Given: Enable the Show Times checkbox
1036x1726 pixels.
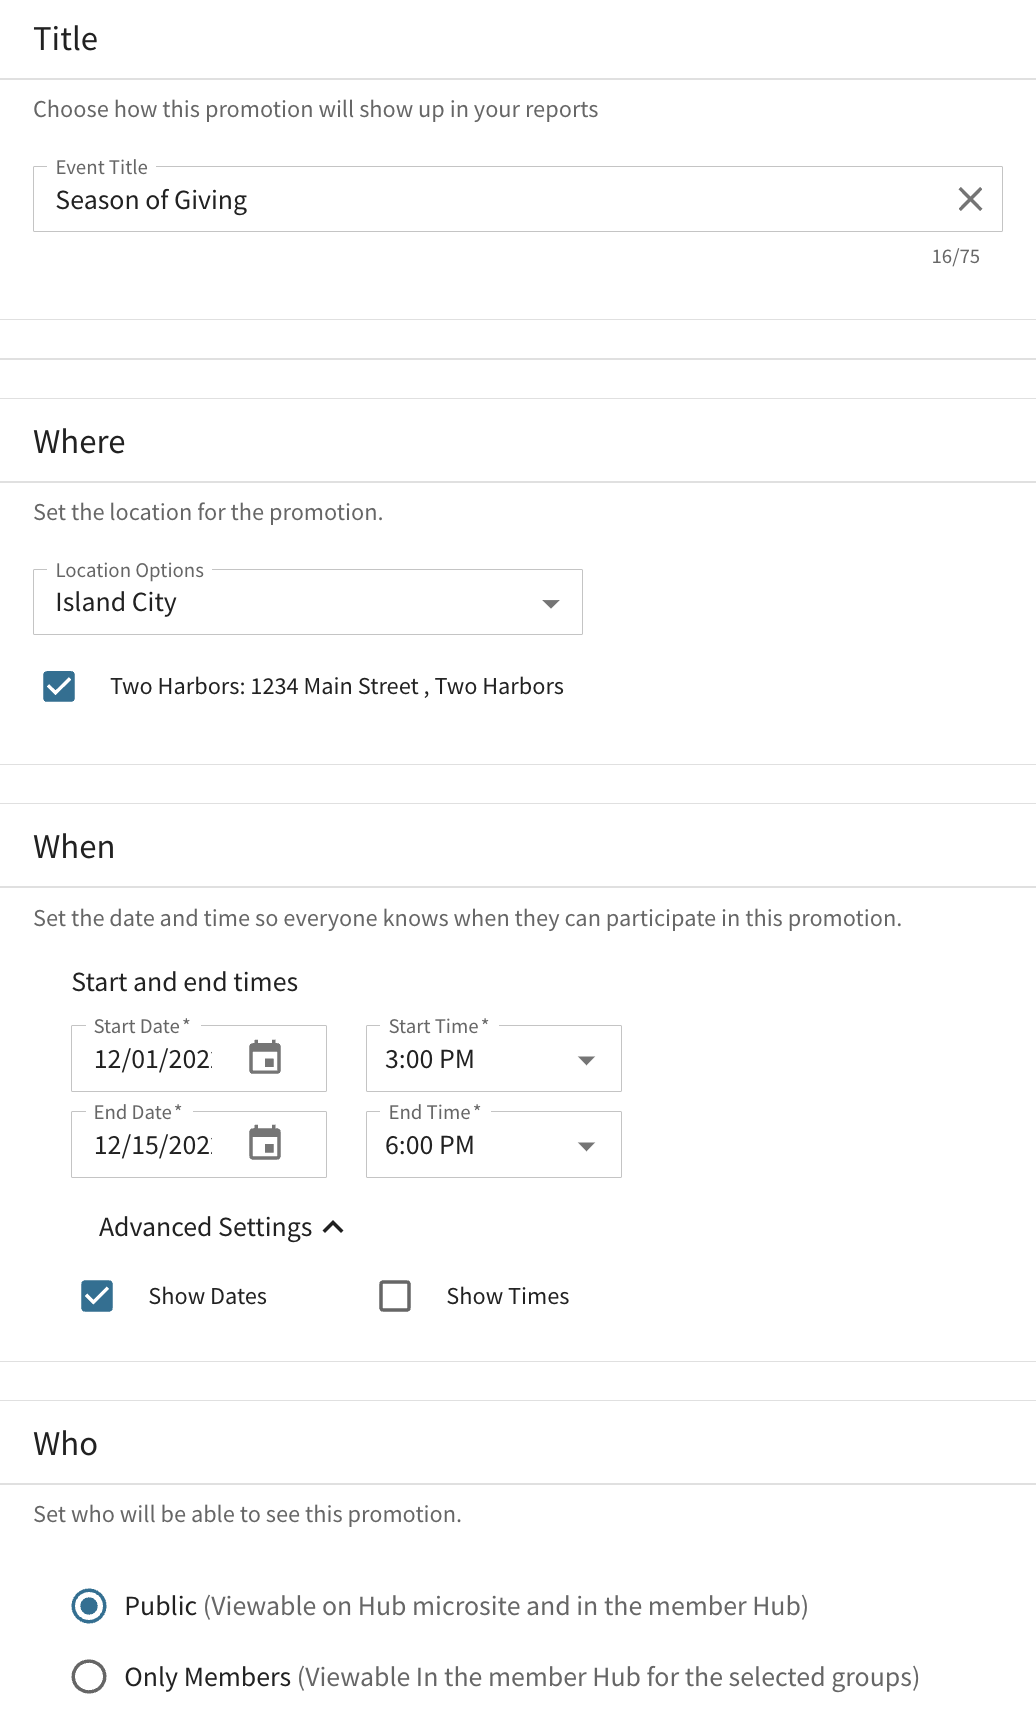Looking at the screenshot, I should [x=395, y=1296].
